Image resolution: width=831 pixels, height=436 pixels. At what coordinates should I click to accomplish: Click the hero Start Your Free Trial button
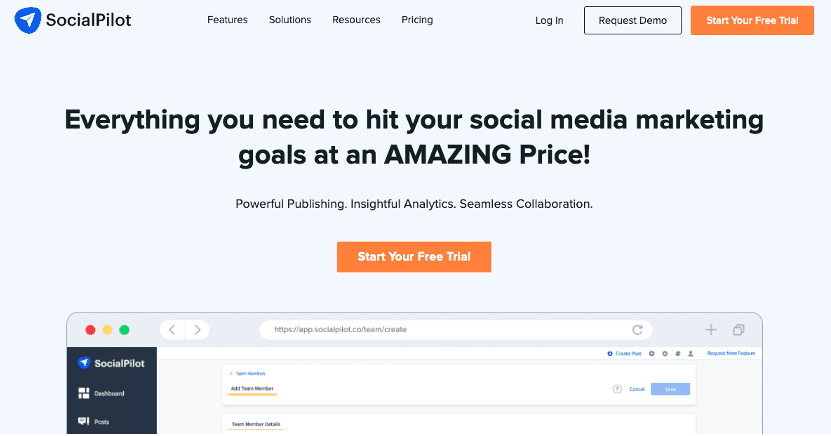414,257
